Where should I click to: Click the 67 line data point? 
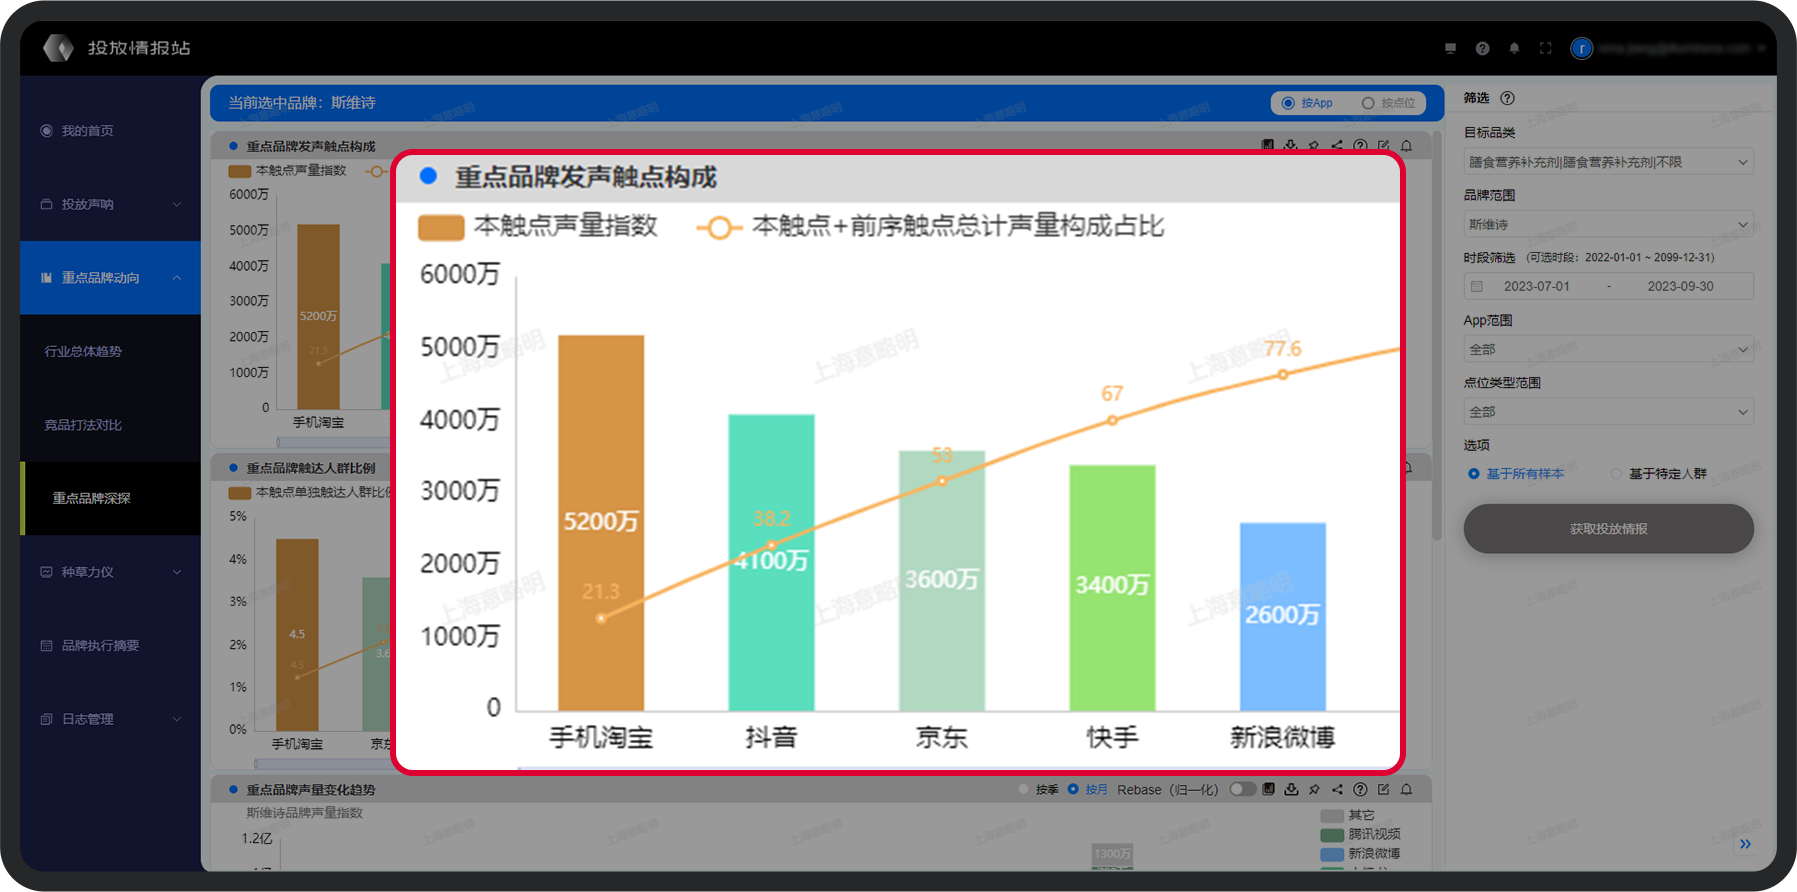coord(1112,420)
